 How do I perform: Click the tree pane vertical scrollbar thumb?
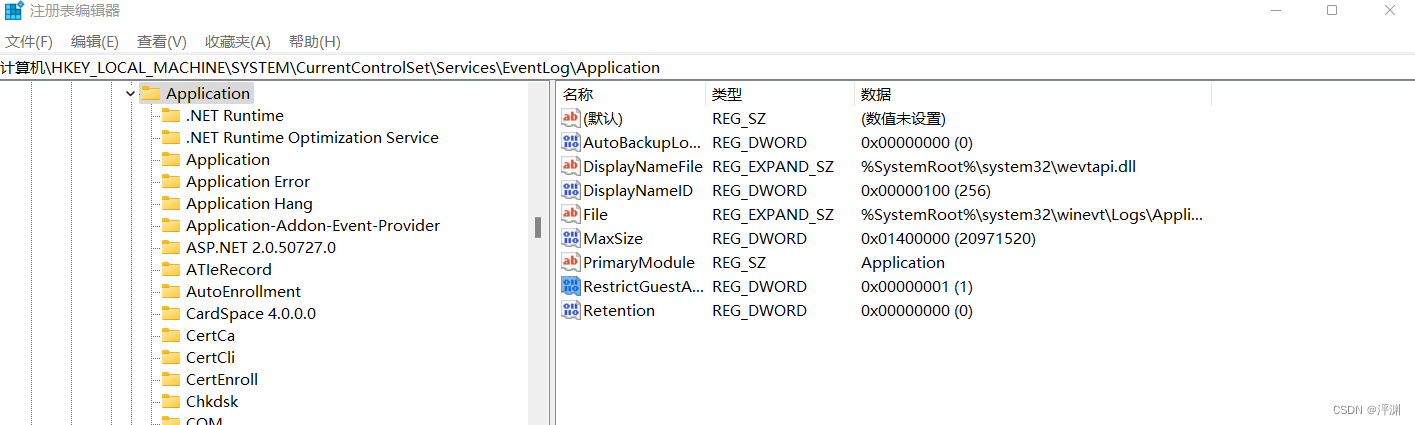click(538, 226)
